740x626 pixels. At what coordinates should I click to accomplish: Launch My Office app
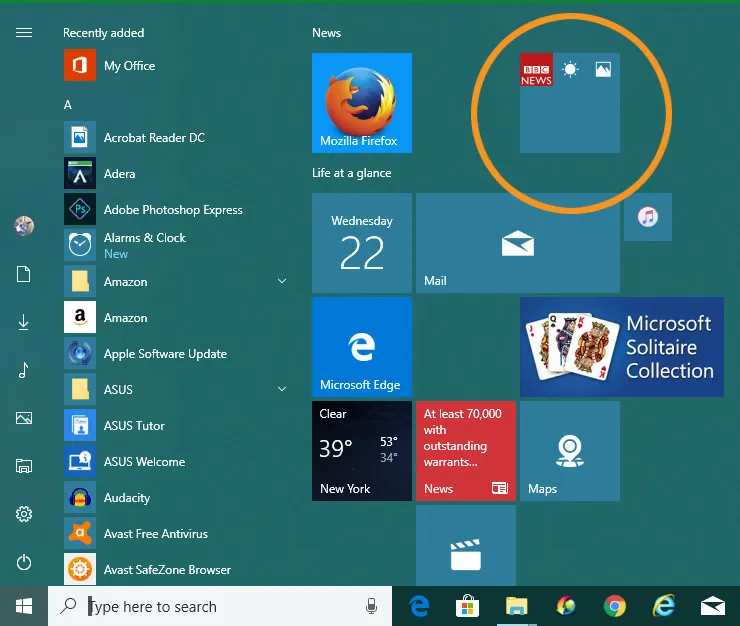(x=80, y=65)
